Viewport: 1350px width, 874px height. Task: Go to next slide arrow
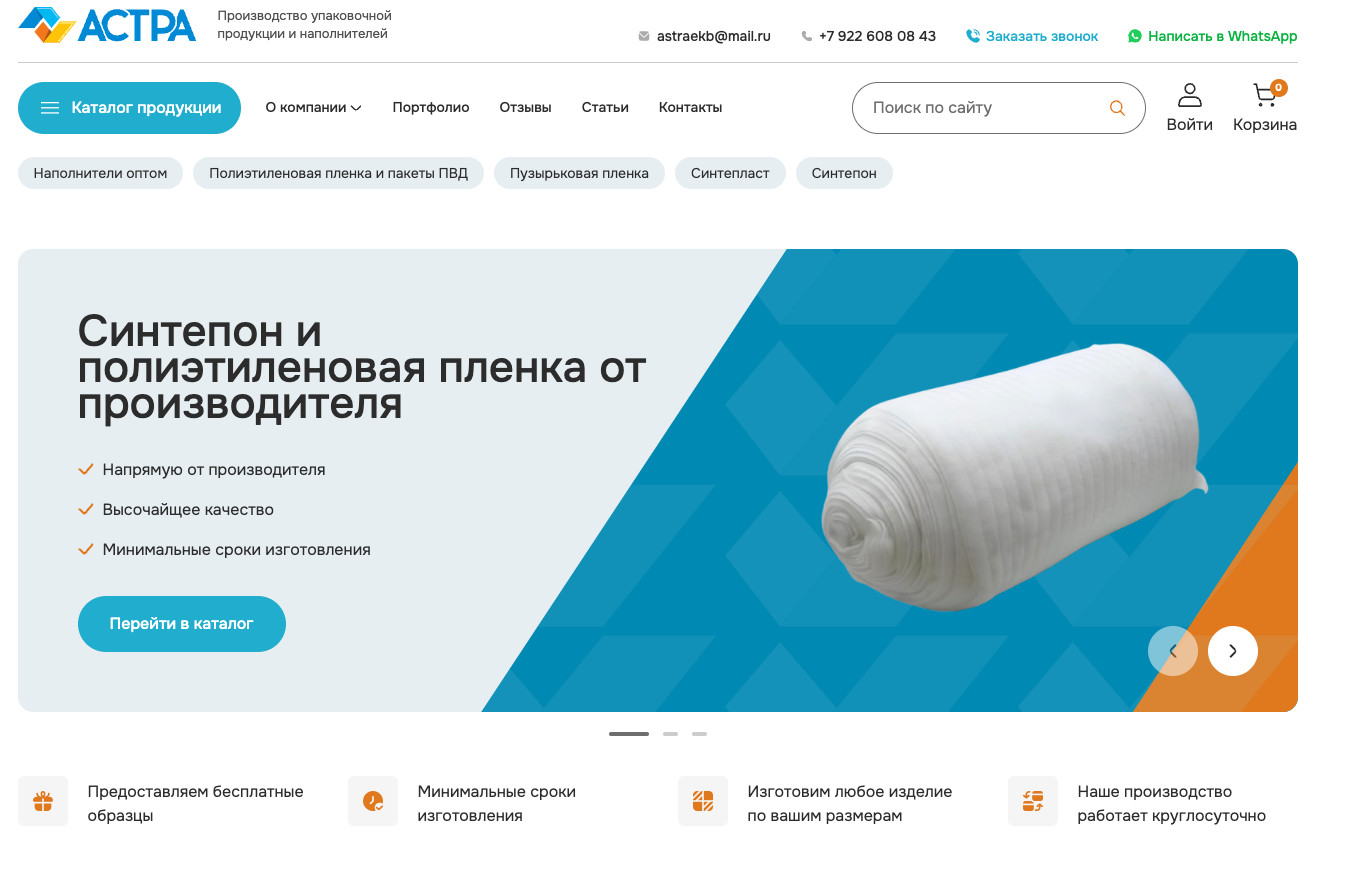click(x=1233, y=651)
